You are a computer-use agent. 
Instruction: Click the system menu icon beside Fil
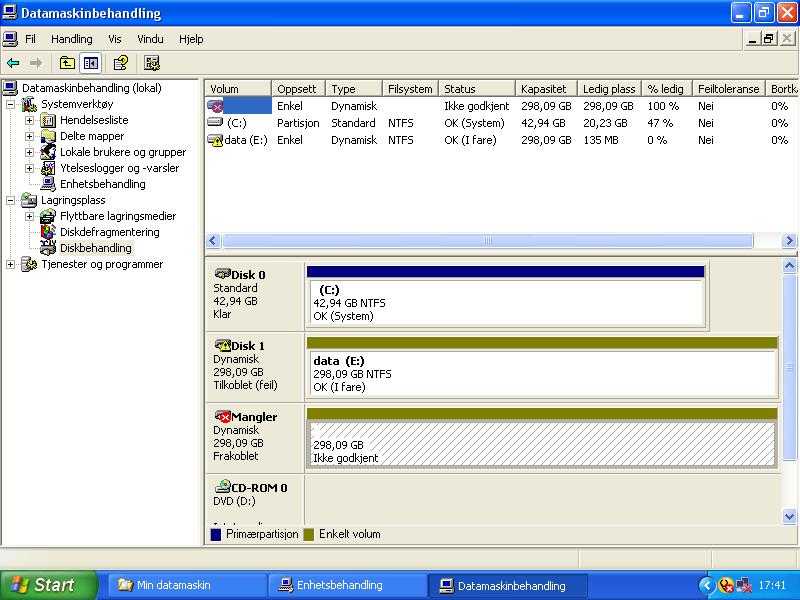[x=10, y=39]
